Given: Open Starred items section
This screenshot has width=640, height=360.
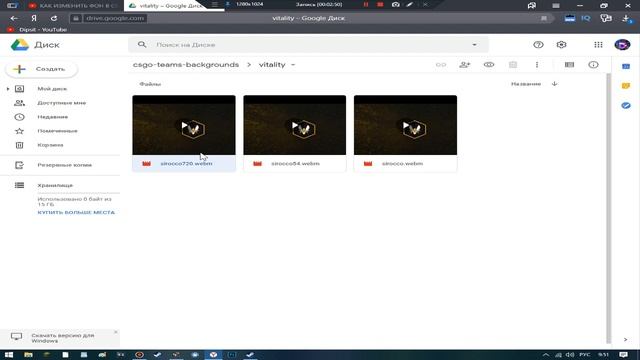Looking at the screenshot, I should 57,131.
